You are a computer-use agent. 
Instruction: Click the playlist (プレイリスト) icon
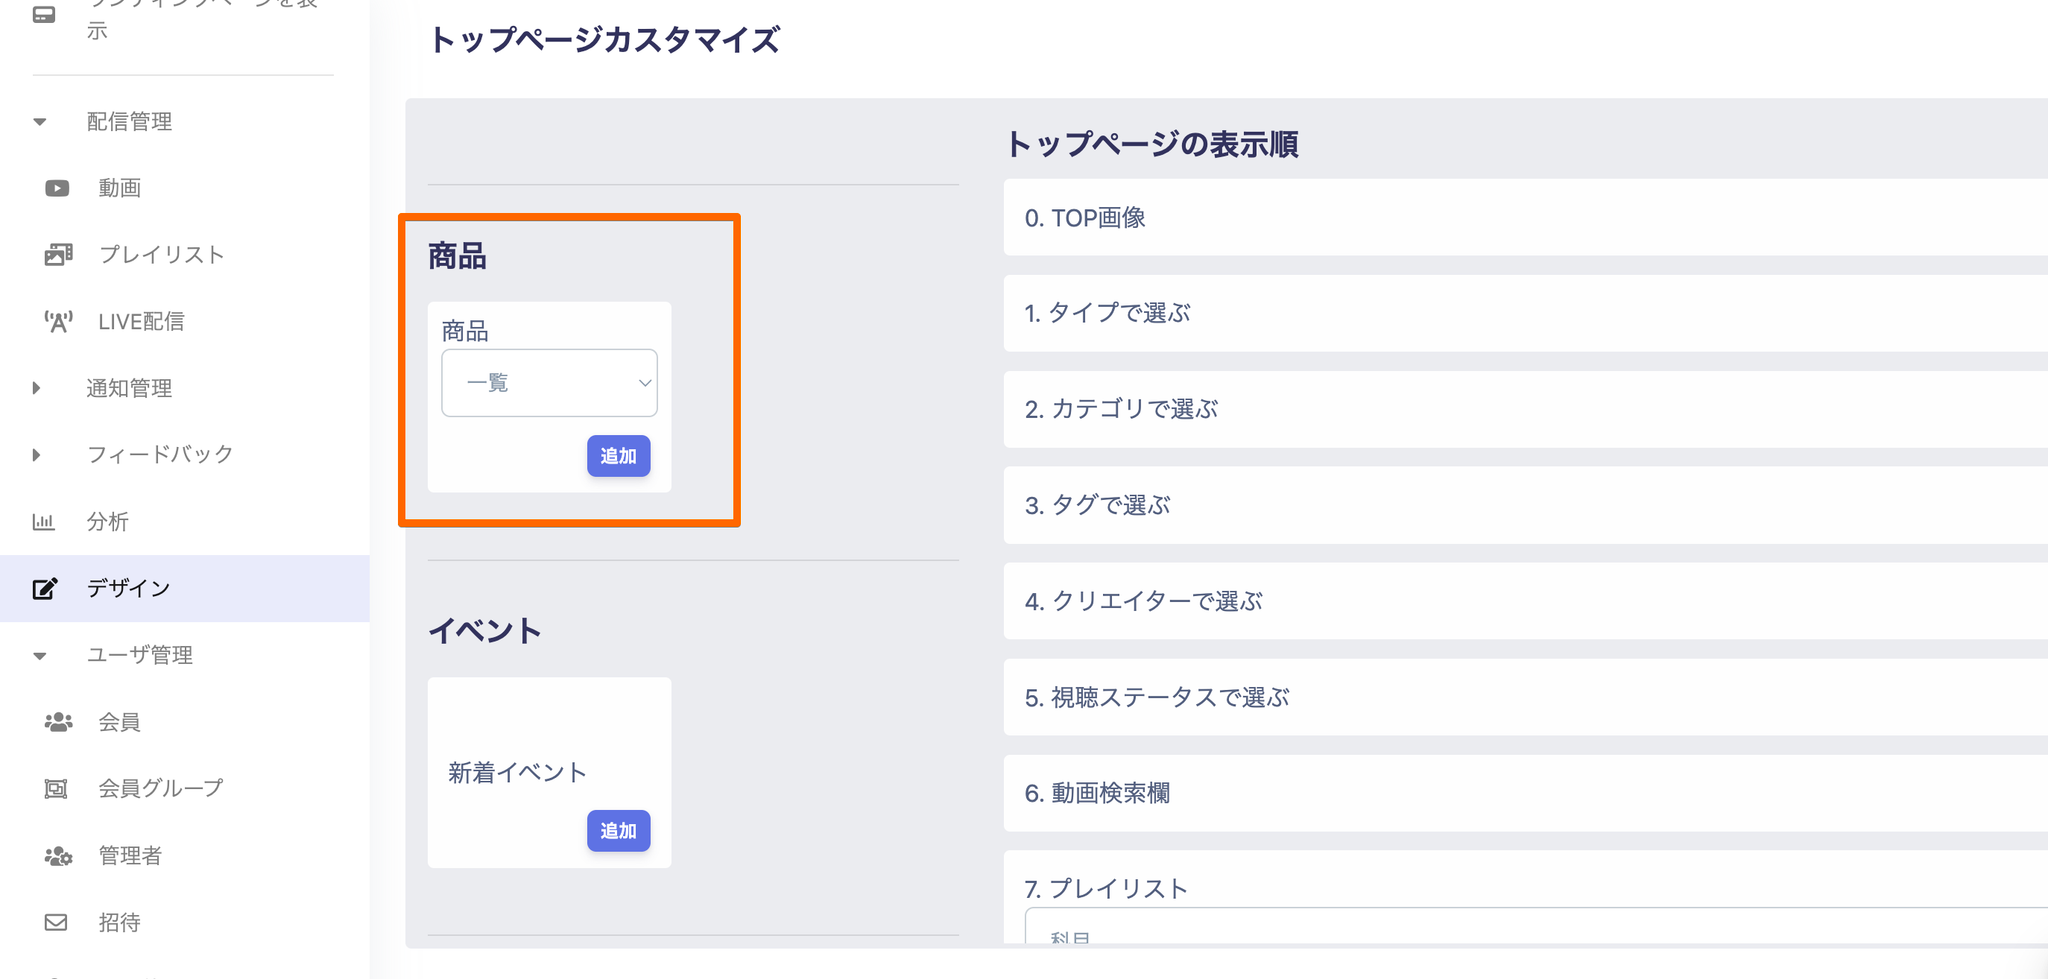[58, 255]
